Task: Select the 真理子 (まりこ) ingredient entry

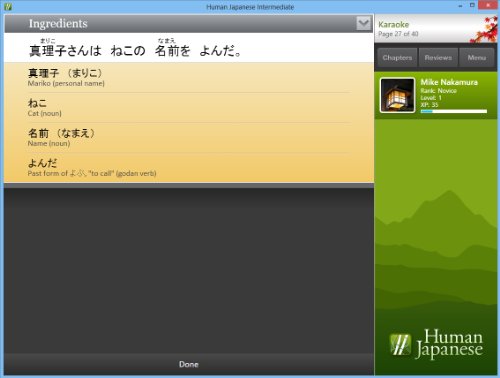Action: point(189,78)
